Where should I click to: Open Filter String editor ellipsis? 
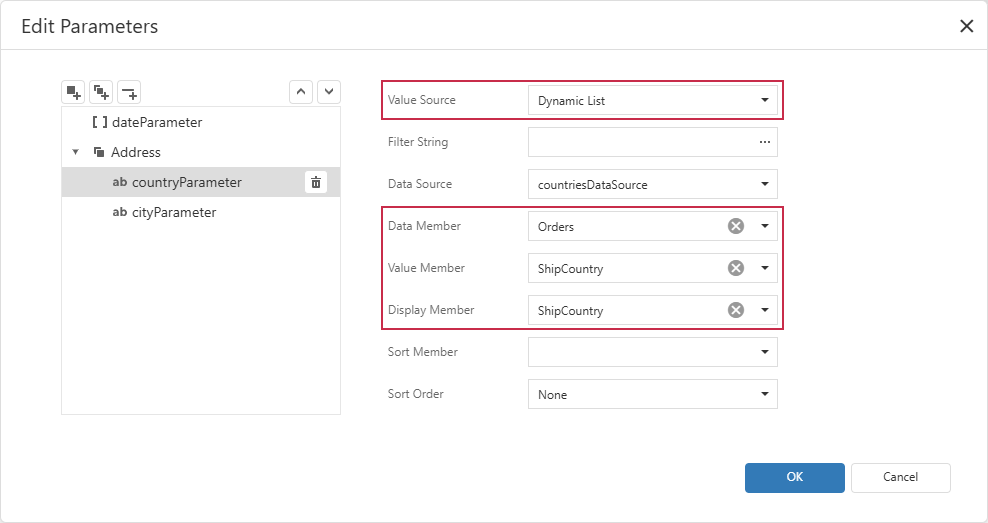(x=765, y=142)
